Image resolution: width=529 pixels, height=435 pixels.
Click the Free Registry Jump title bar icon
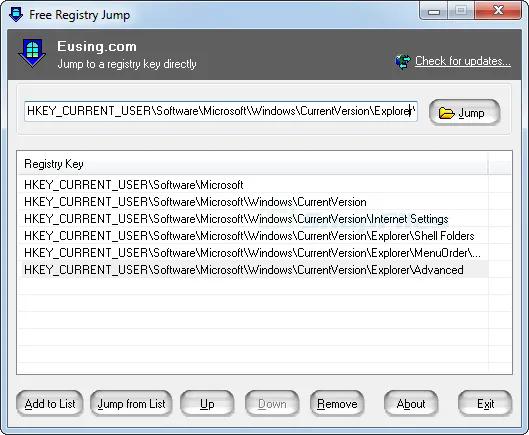[16, 14]
